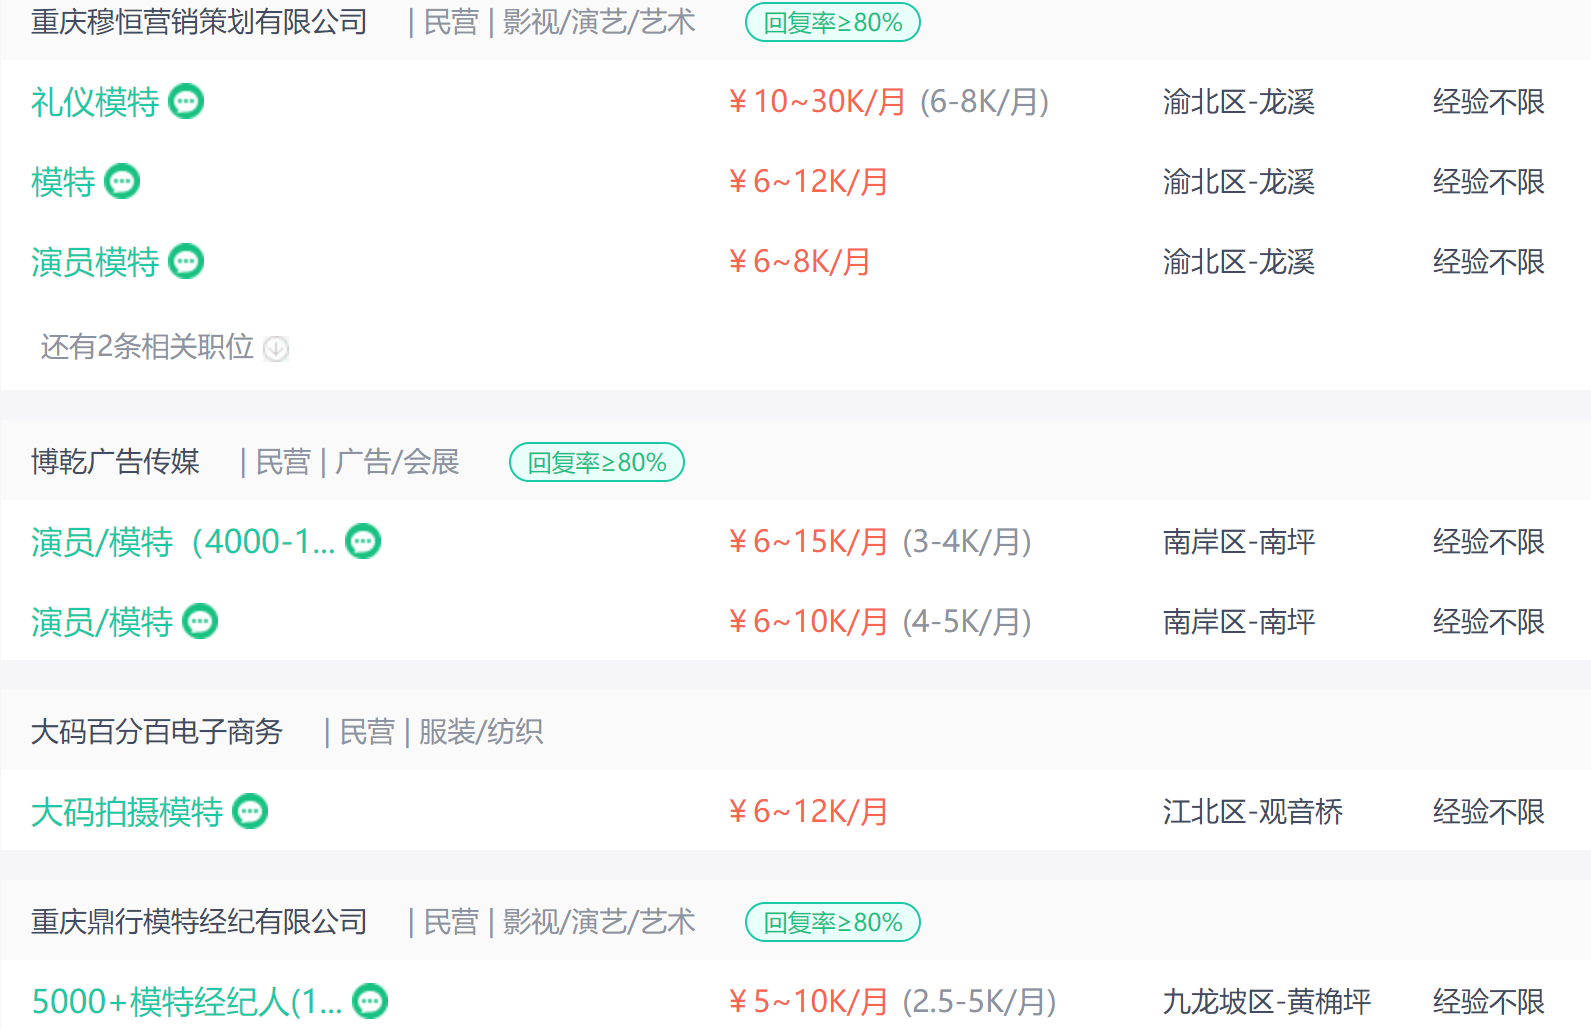Open chat icon next to second 演员/模特
1591x1029 pixels.
pyautogui.click(x=200, y=622)
